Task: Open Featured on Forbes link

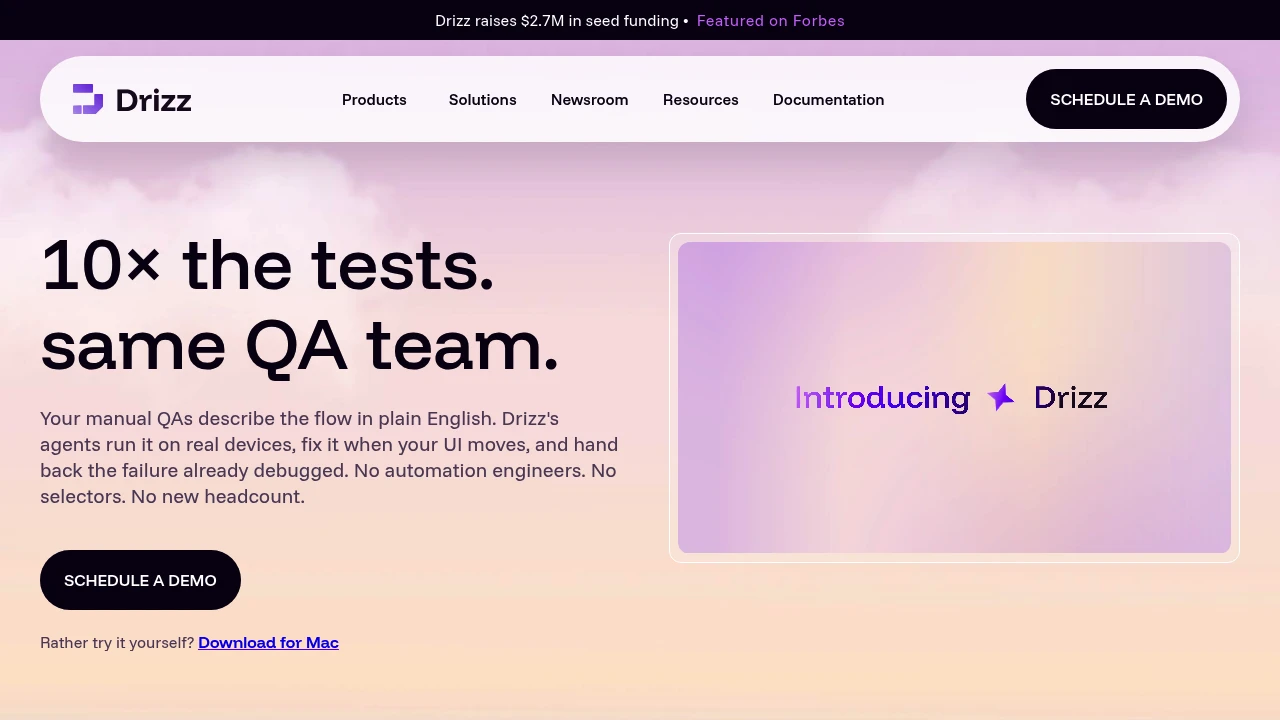Action: [770, 21]
